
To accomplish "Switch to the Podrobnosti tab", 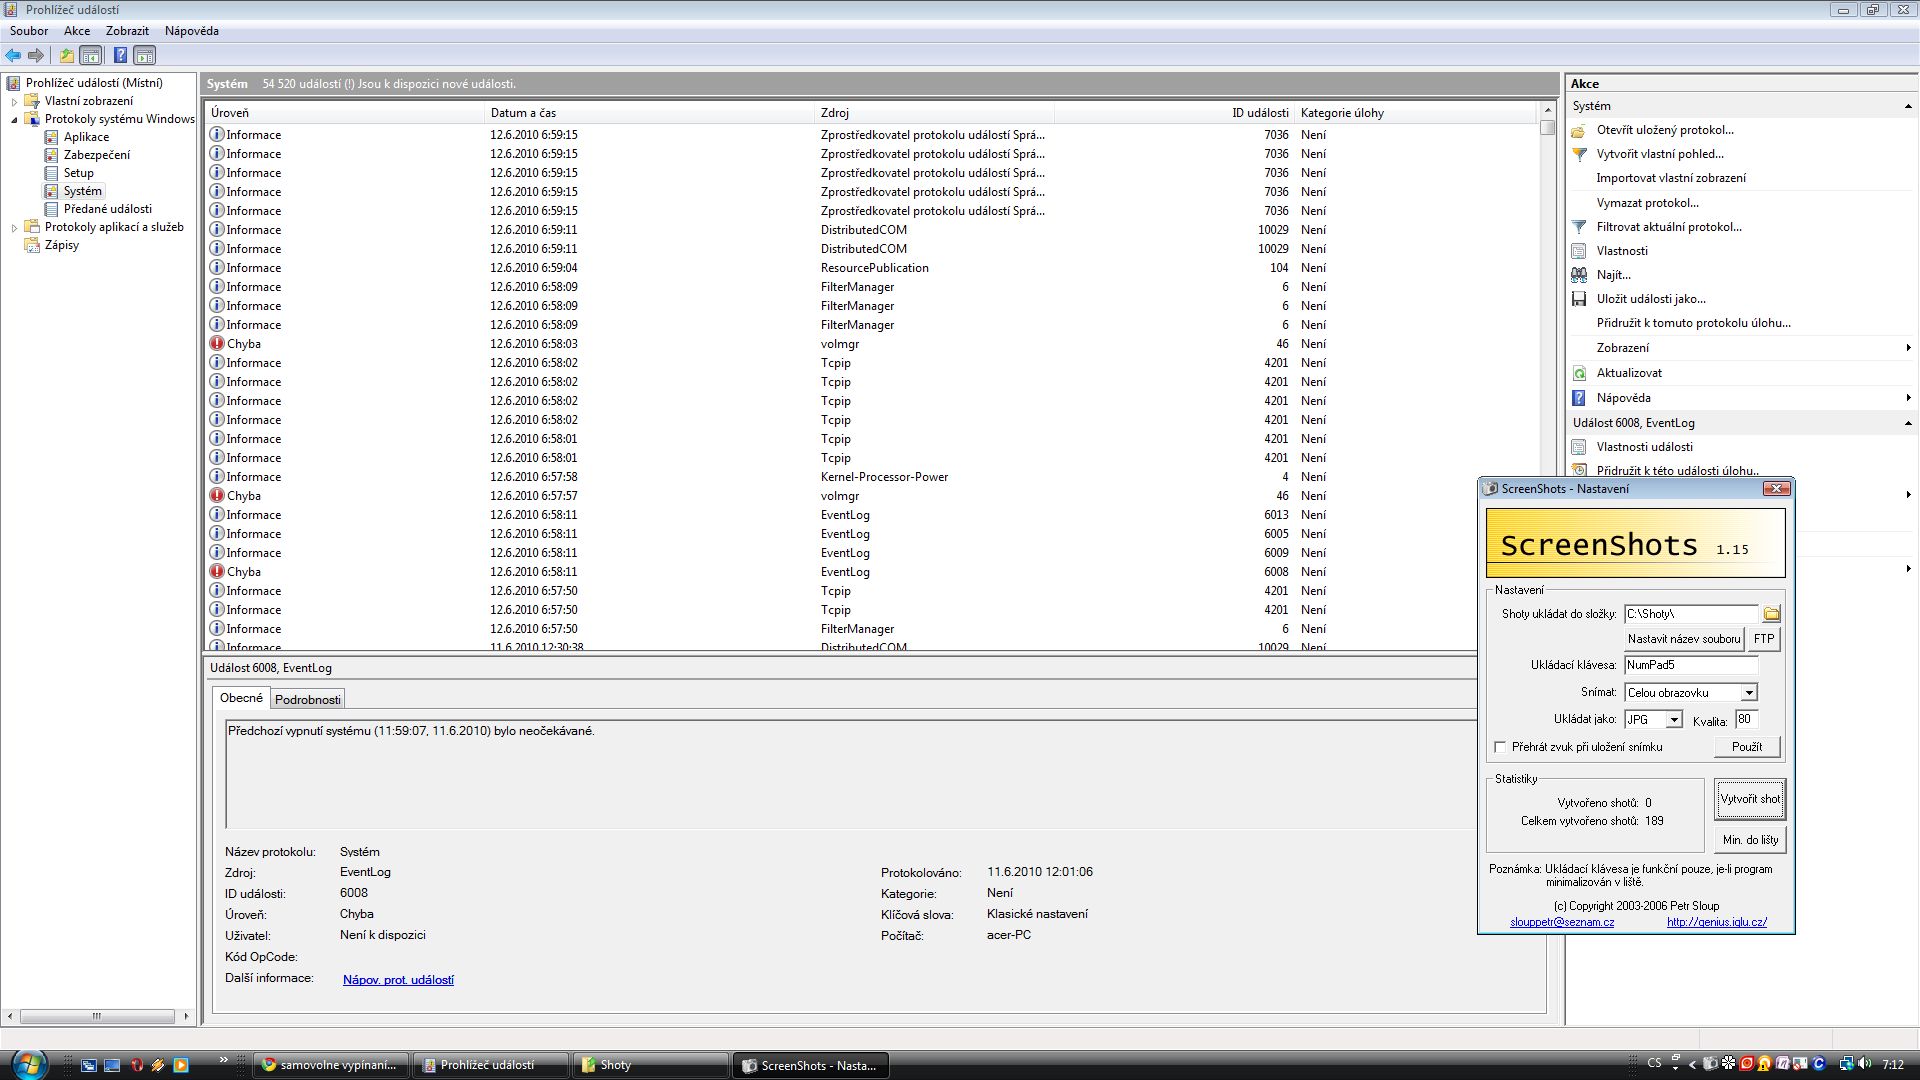I will [x=307, y=699].
